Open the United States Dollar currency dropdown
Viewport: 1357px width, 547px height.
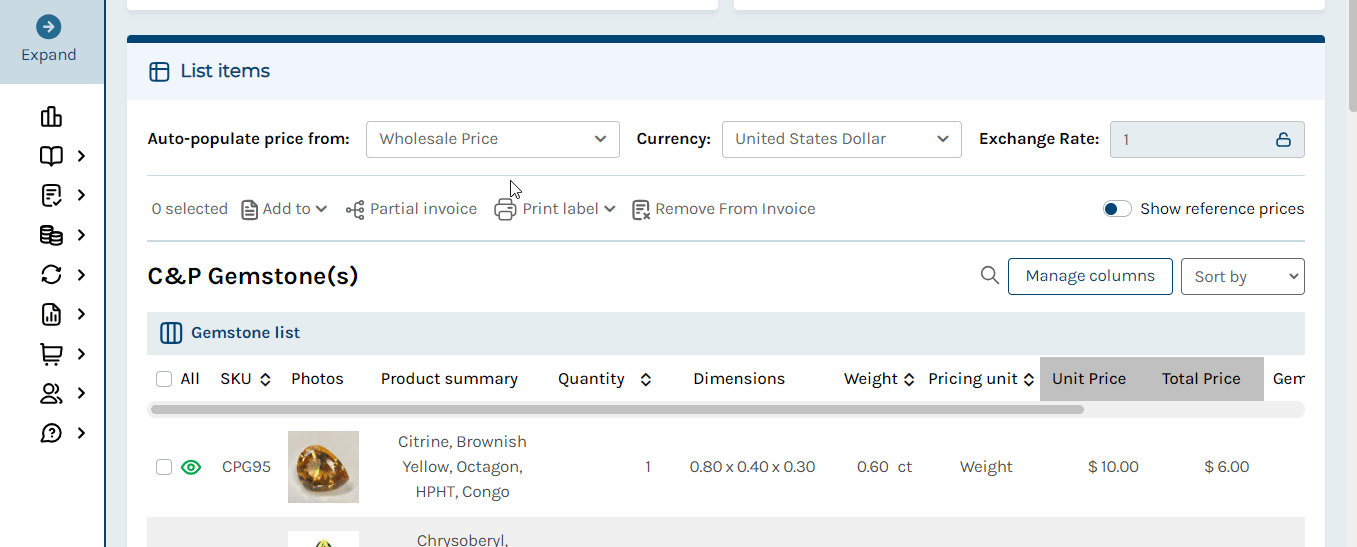point(842,139)
